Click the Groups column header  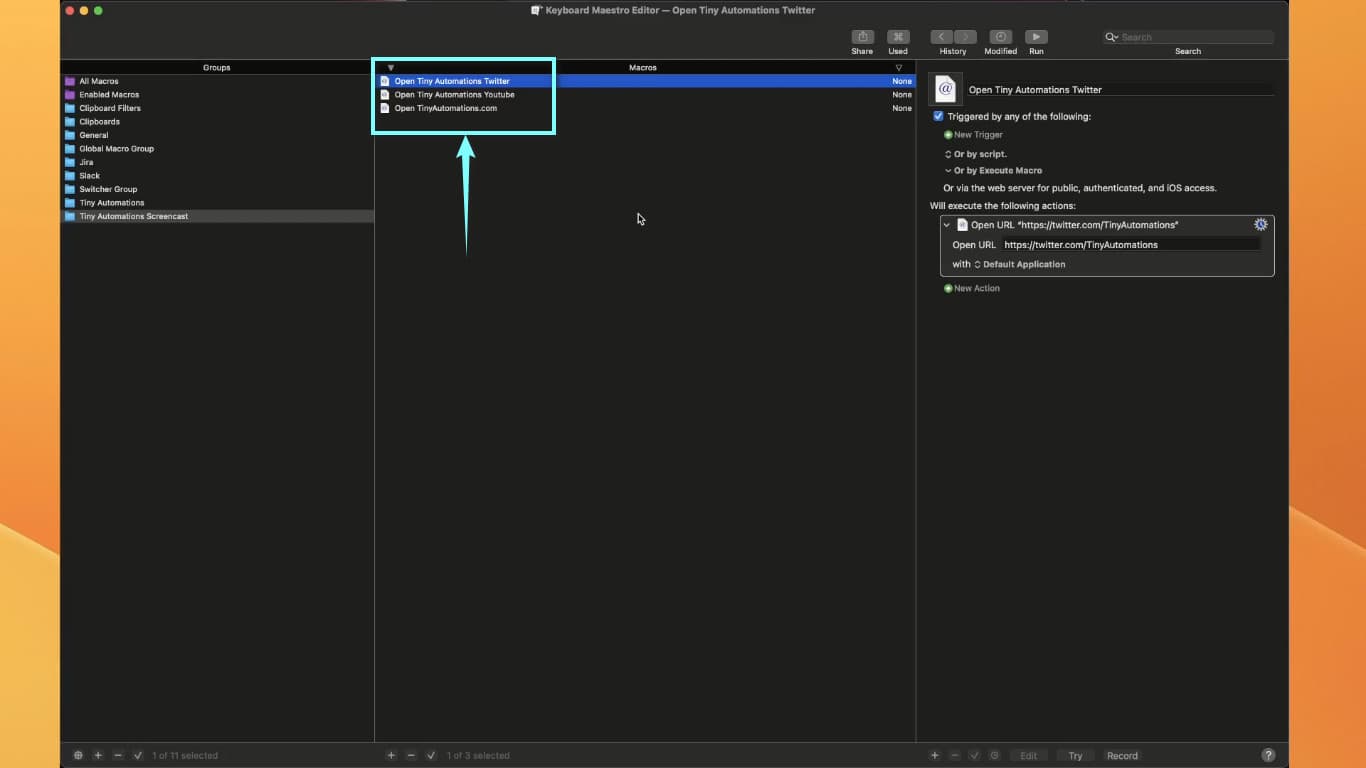[217, 68]
